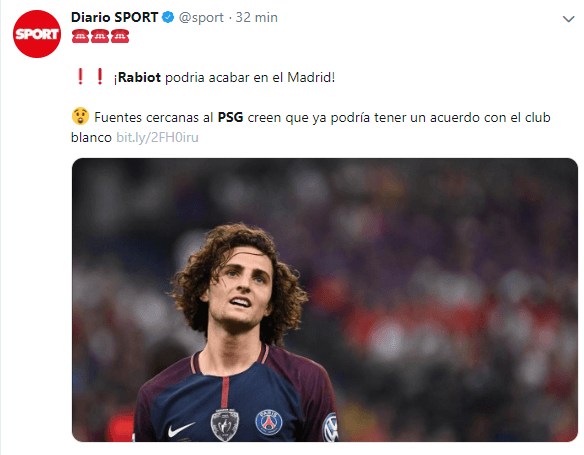Click the astonished face emoji
Screen dimensions: 584x455
(80, 116)
